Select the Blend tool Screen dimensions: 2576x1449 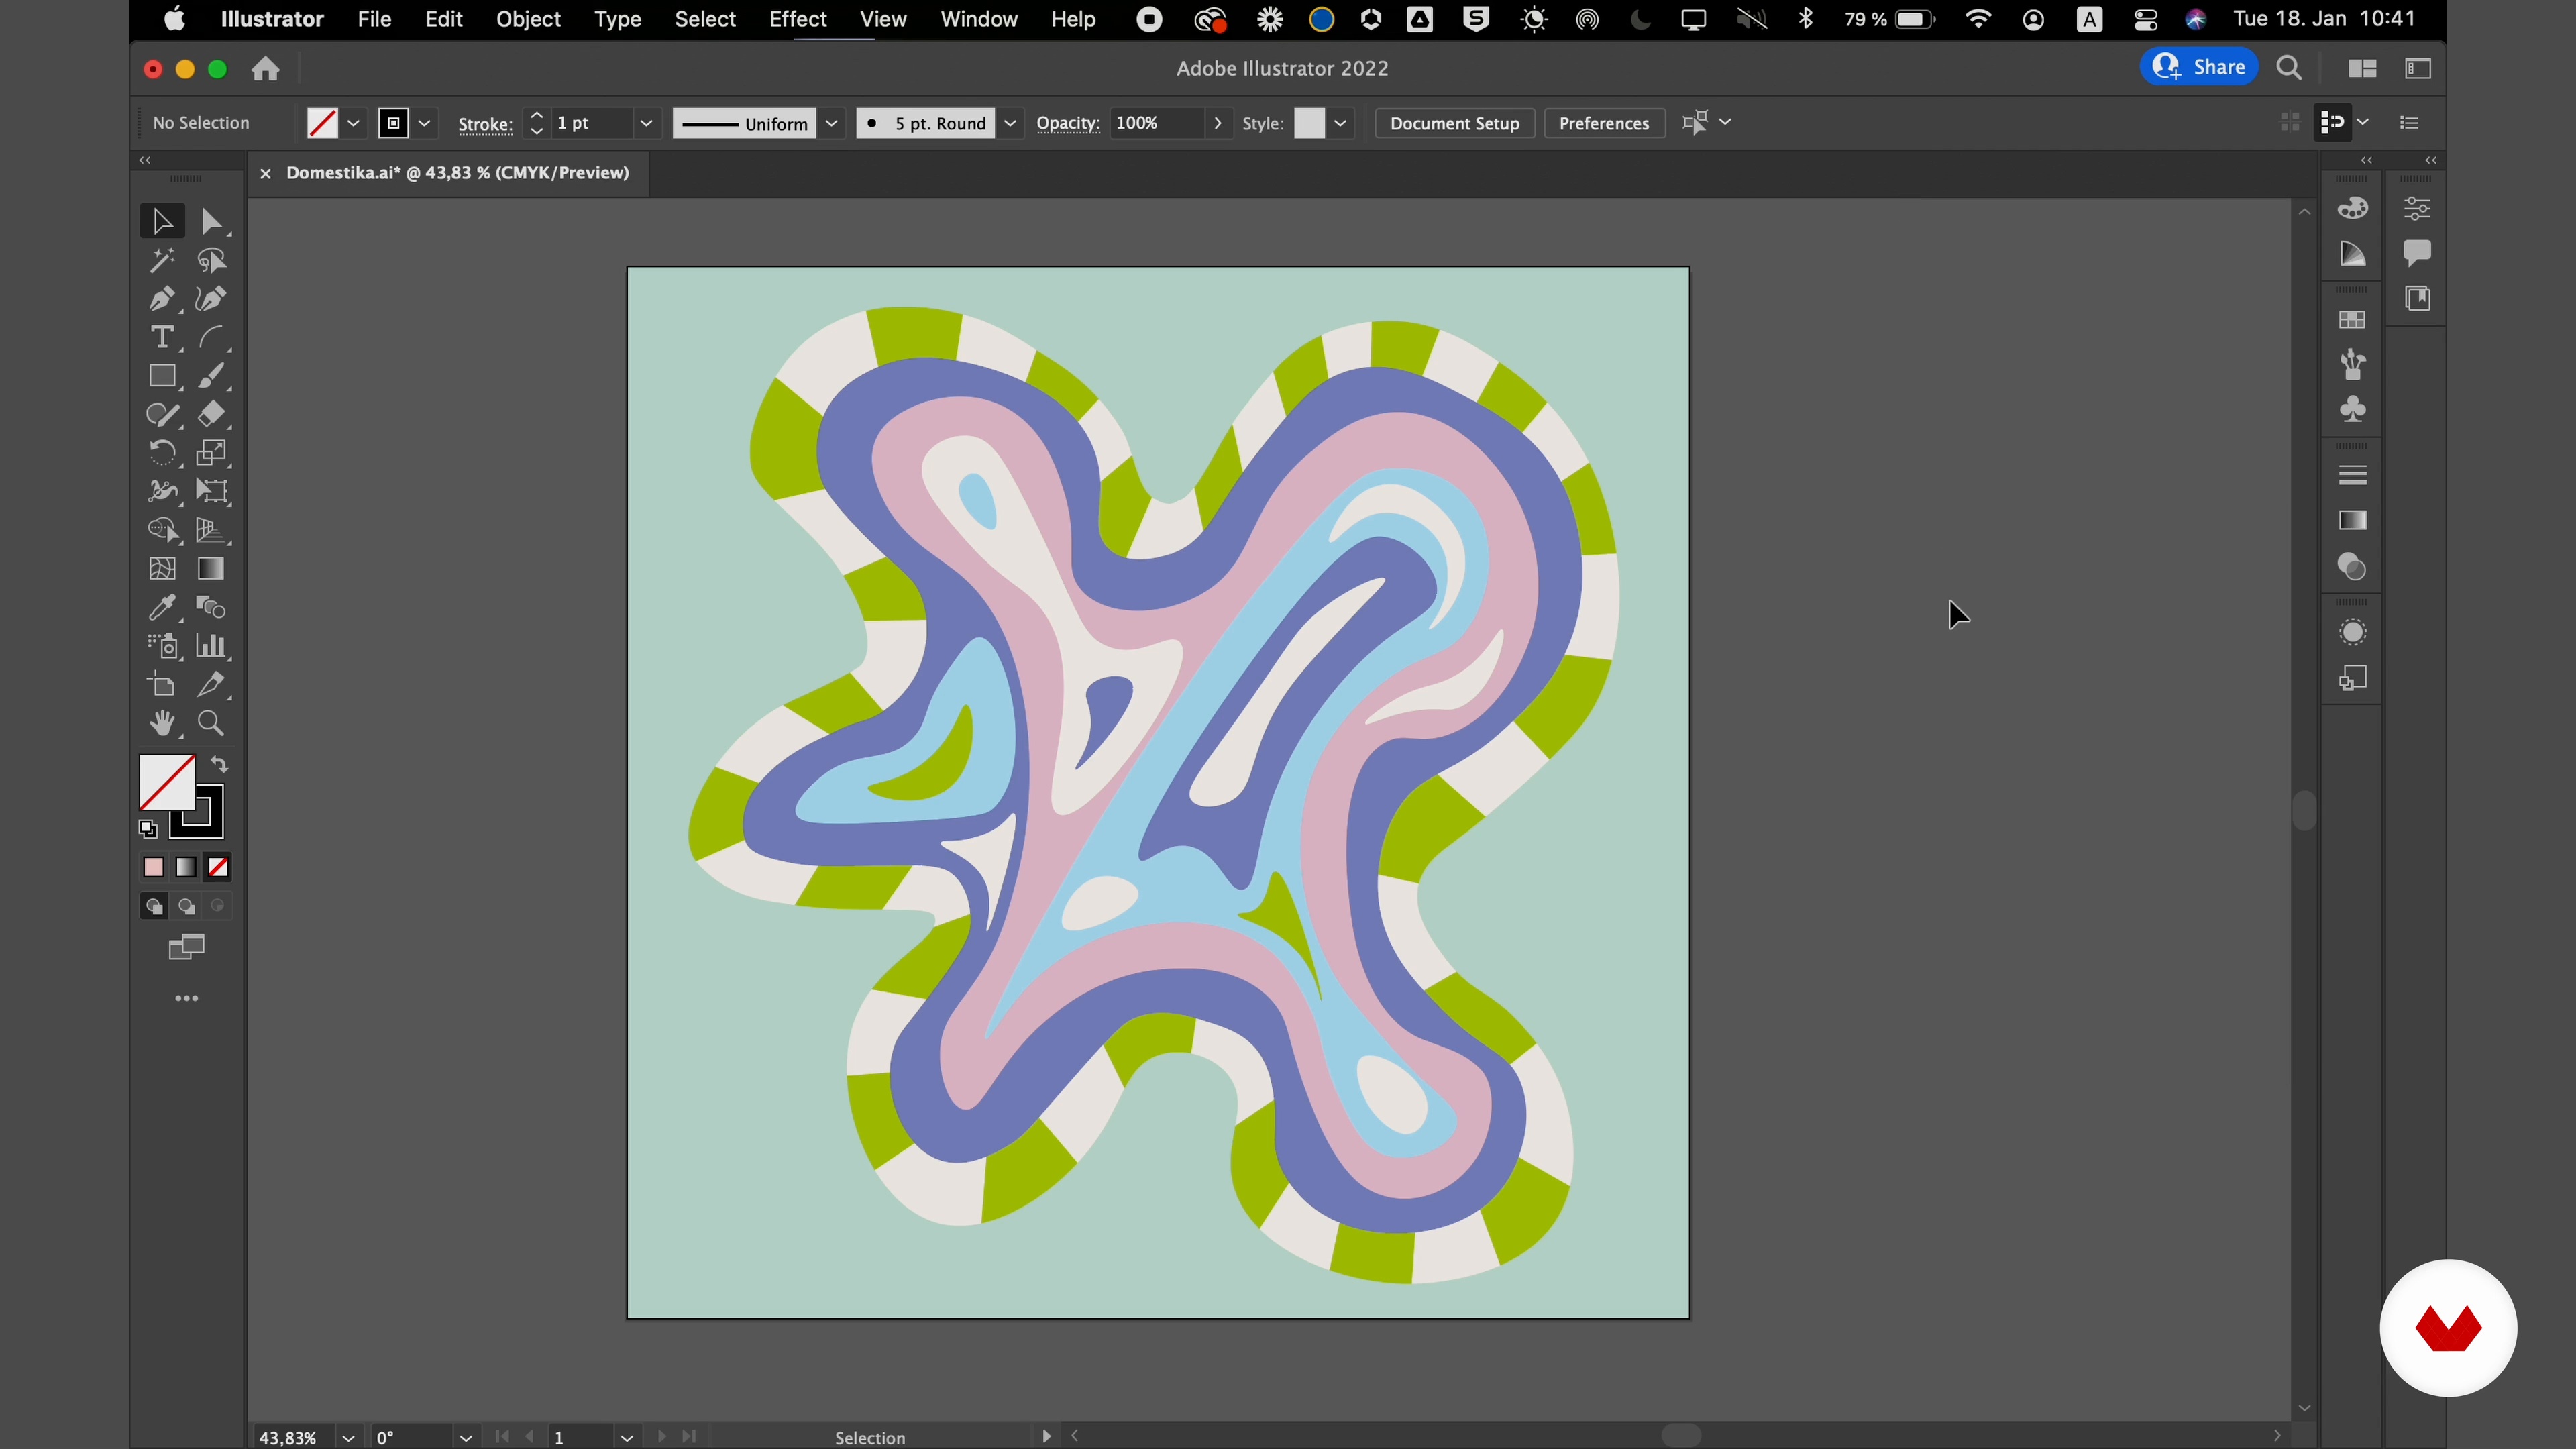211,607
